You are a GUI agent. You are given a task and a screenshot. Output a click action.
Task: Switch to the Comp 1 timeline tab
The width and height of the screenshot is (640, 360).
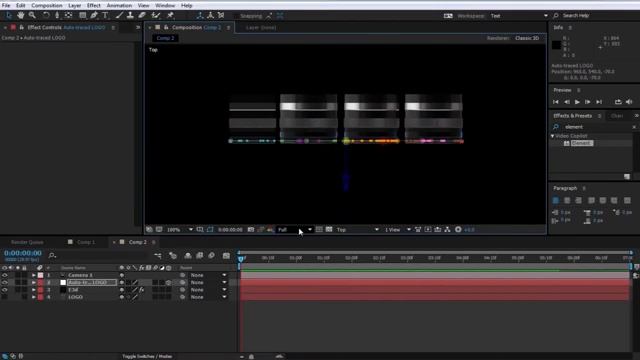click(86, 242)
